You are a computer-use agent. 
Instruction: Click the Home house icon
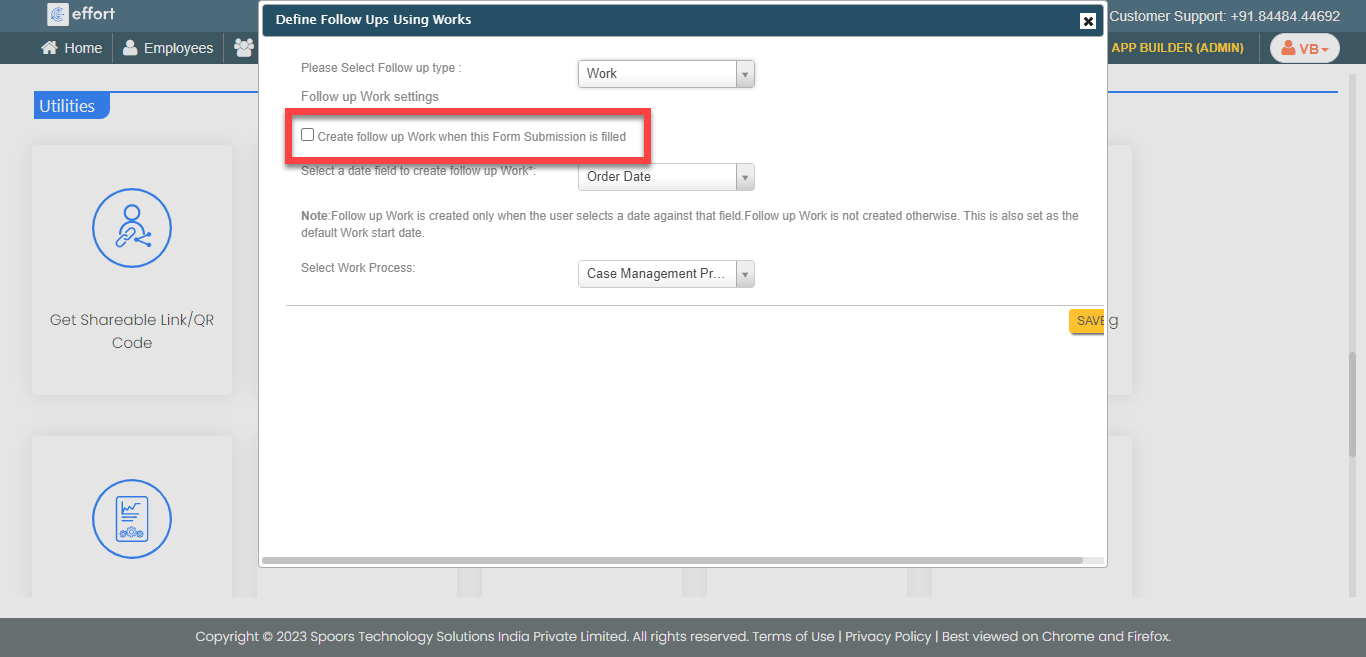[49, 48]
